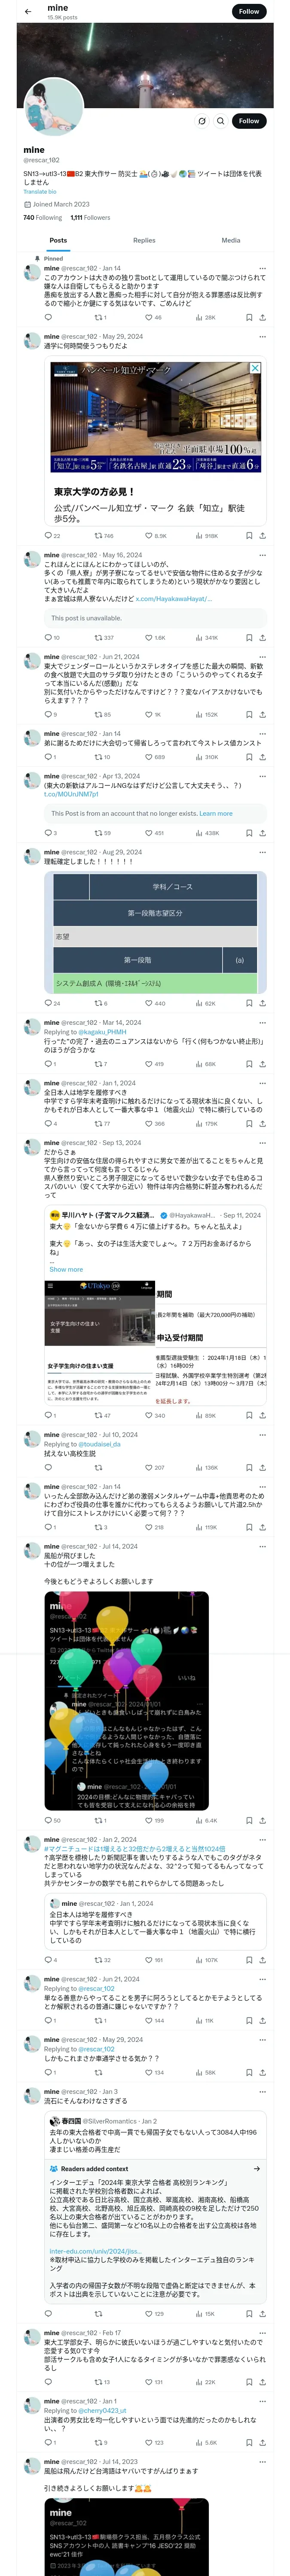Open the mine profile avatar picture
The width and height of the screenshot is (290, 2576).
(x=54, y=109)
